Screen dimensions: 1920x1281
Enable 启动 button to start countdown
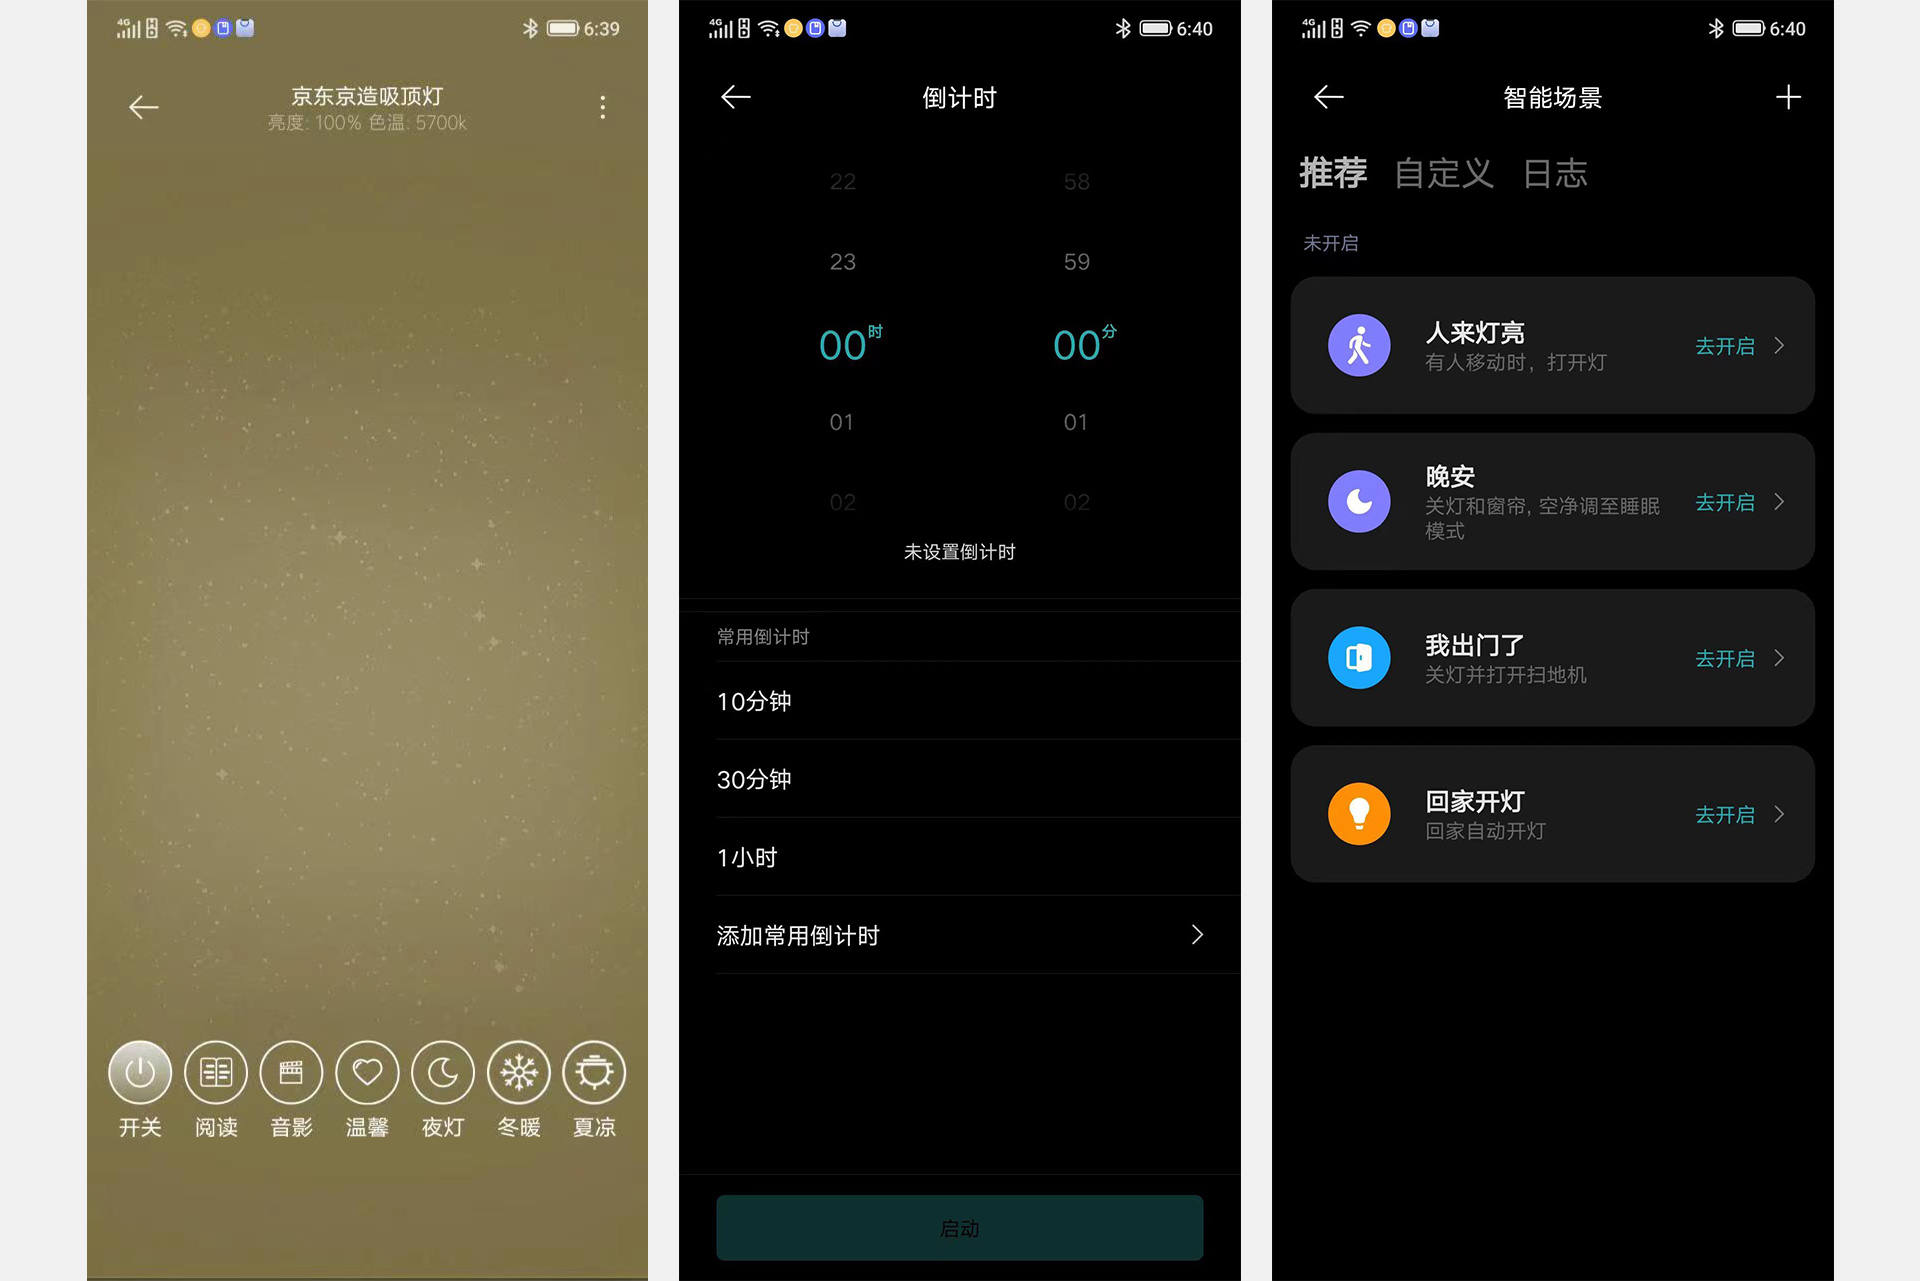959,1225
